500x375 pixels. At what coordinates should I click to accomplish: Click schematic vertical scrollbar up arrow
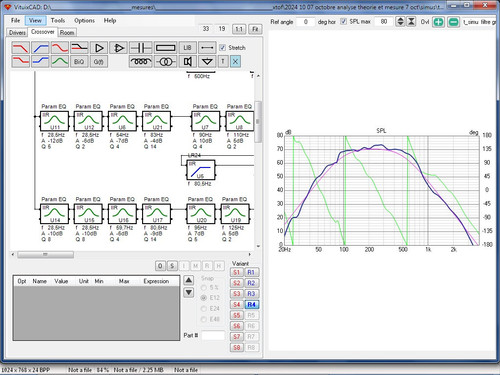pyautogui.click(x=258, y=76)
